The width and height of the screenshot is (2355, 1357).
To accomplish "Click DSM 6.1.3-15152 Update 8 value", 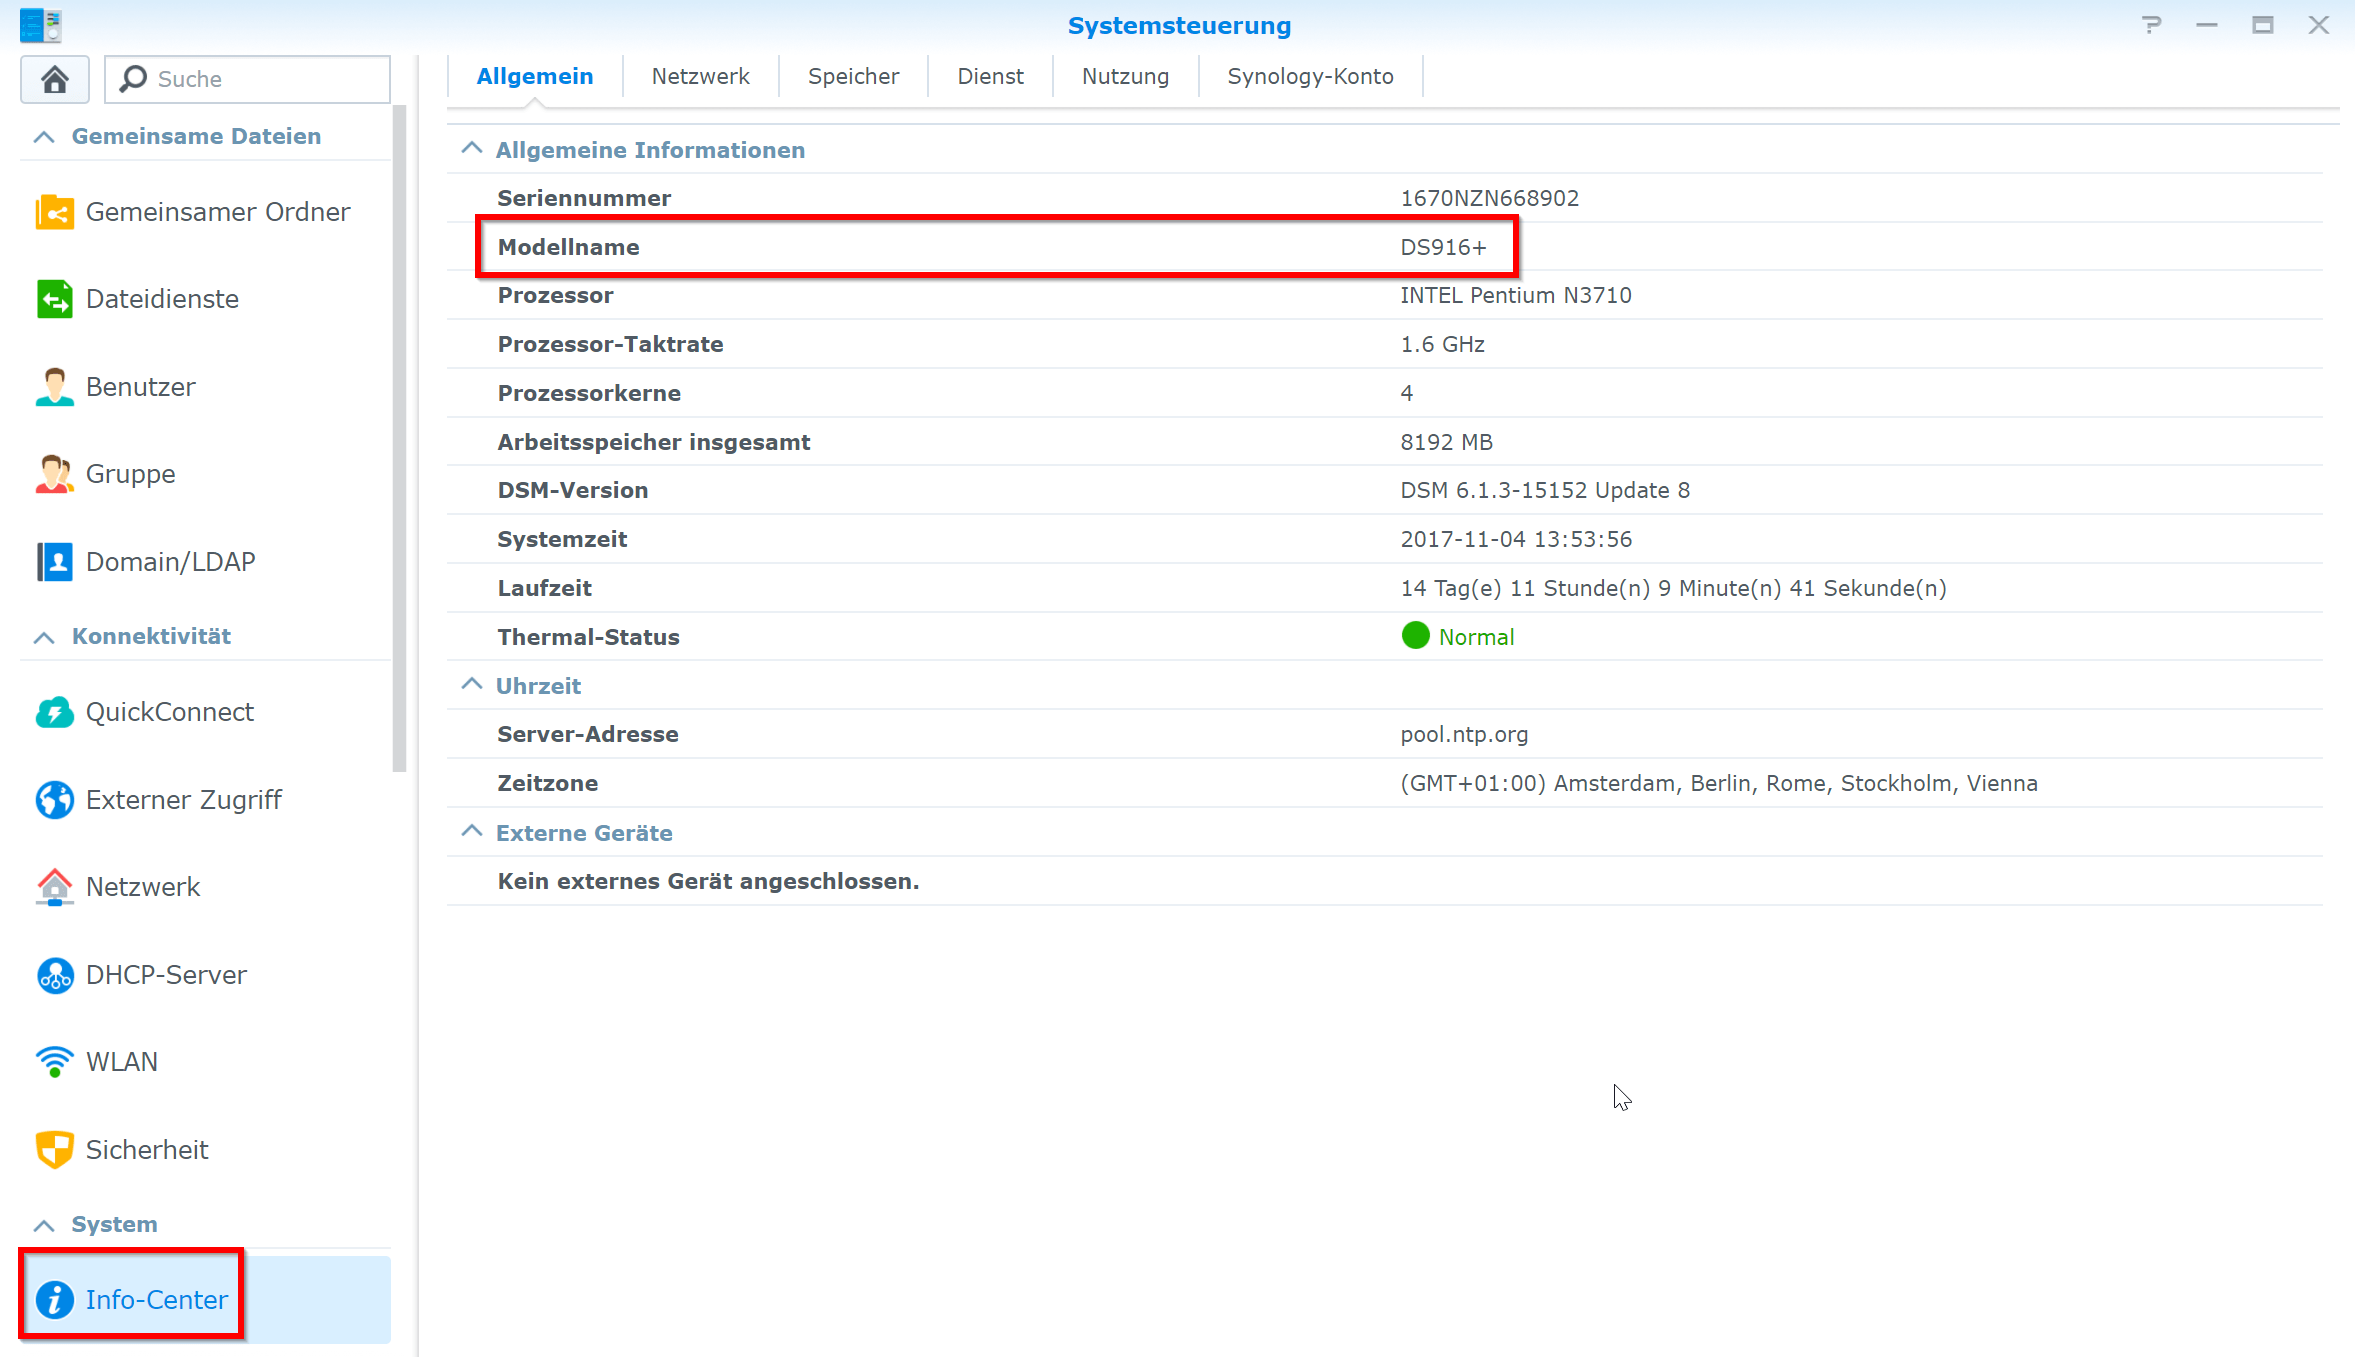I will point(1545,490).
